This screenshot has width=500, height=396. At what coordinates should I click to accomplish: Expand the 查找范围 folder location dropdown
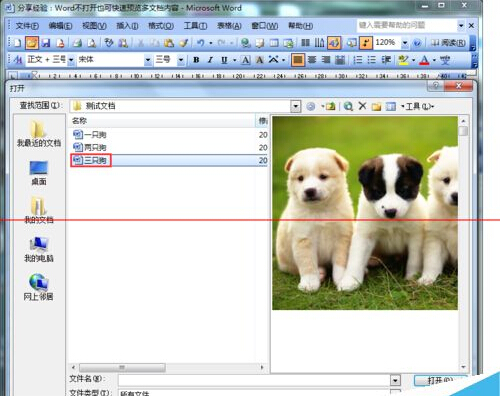(x=295, y=106)
